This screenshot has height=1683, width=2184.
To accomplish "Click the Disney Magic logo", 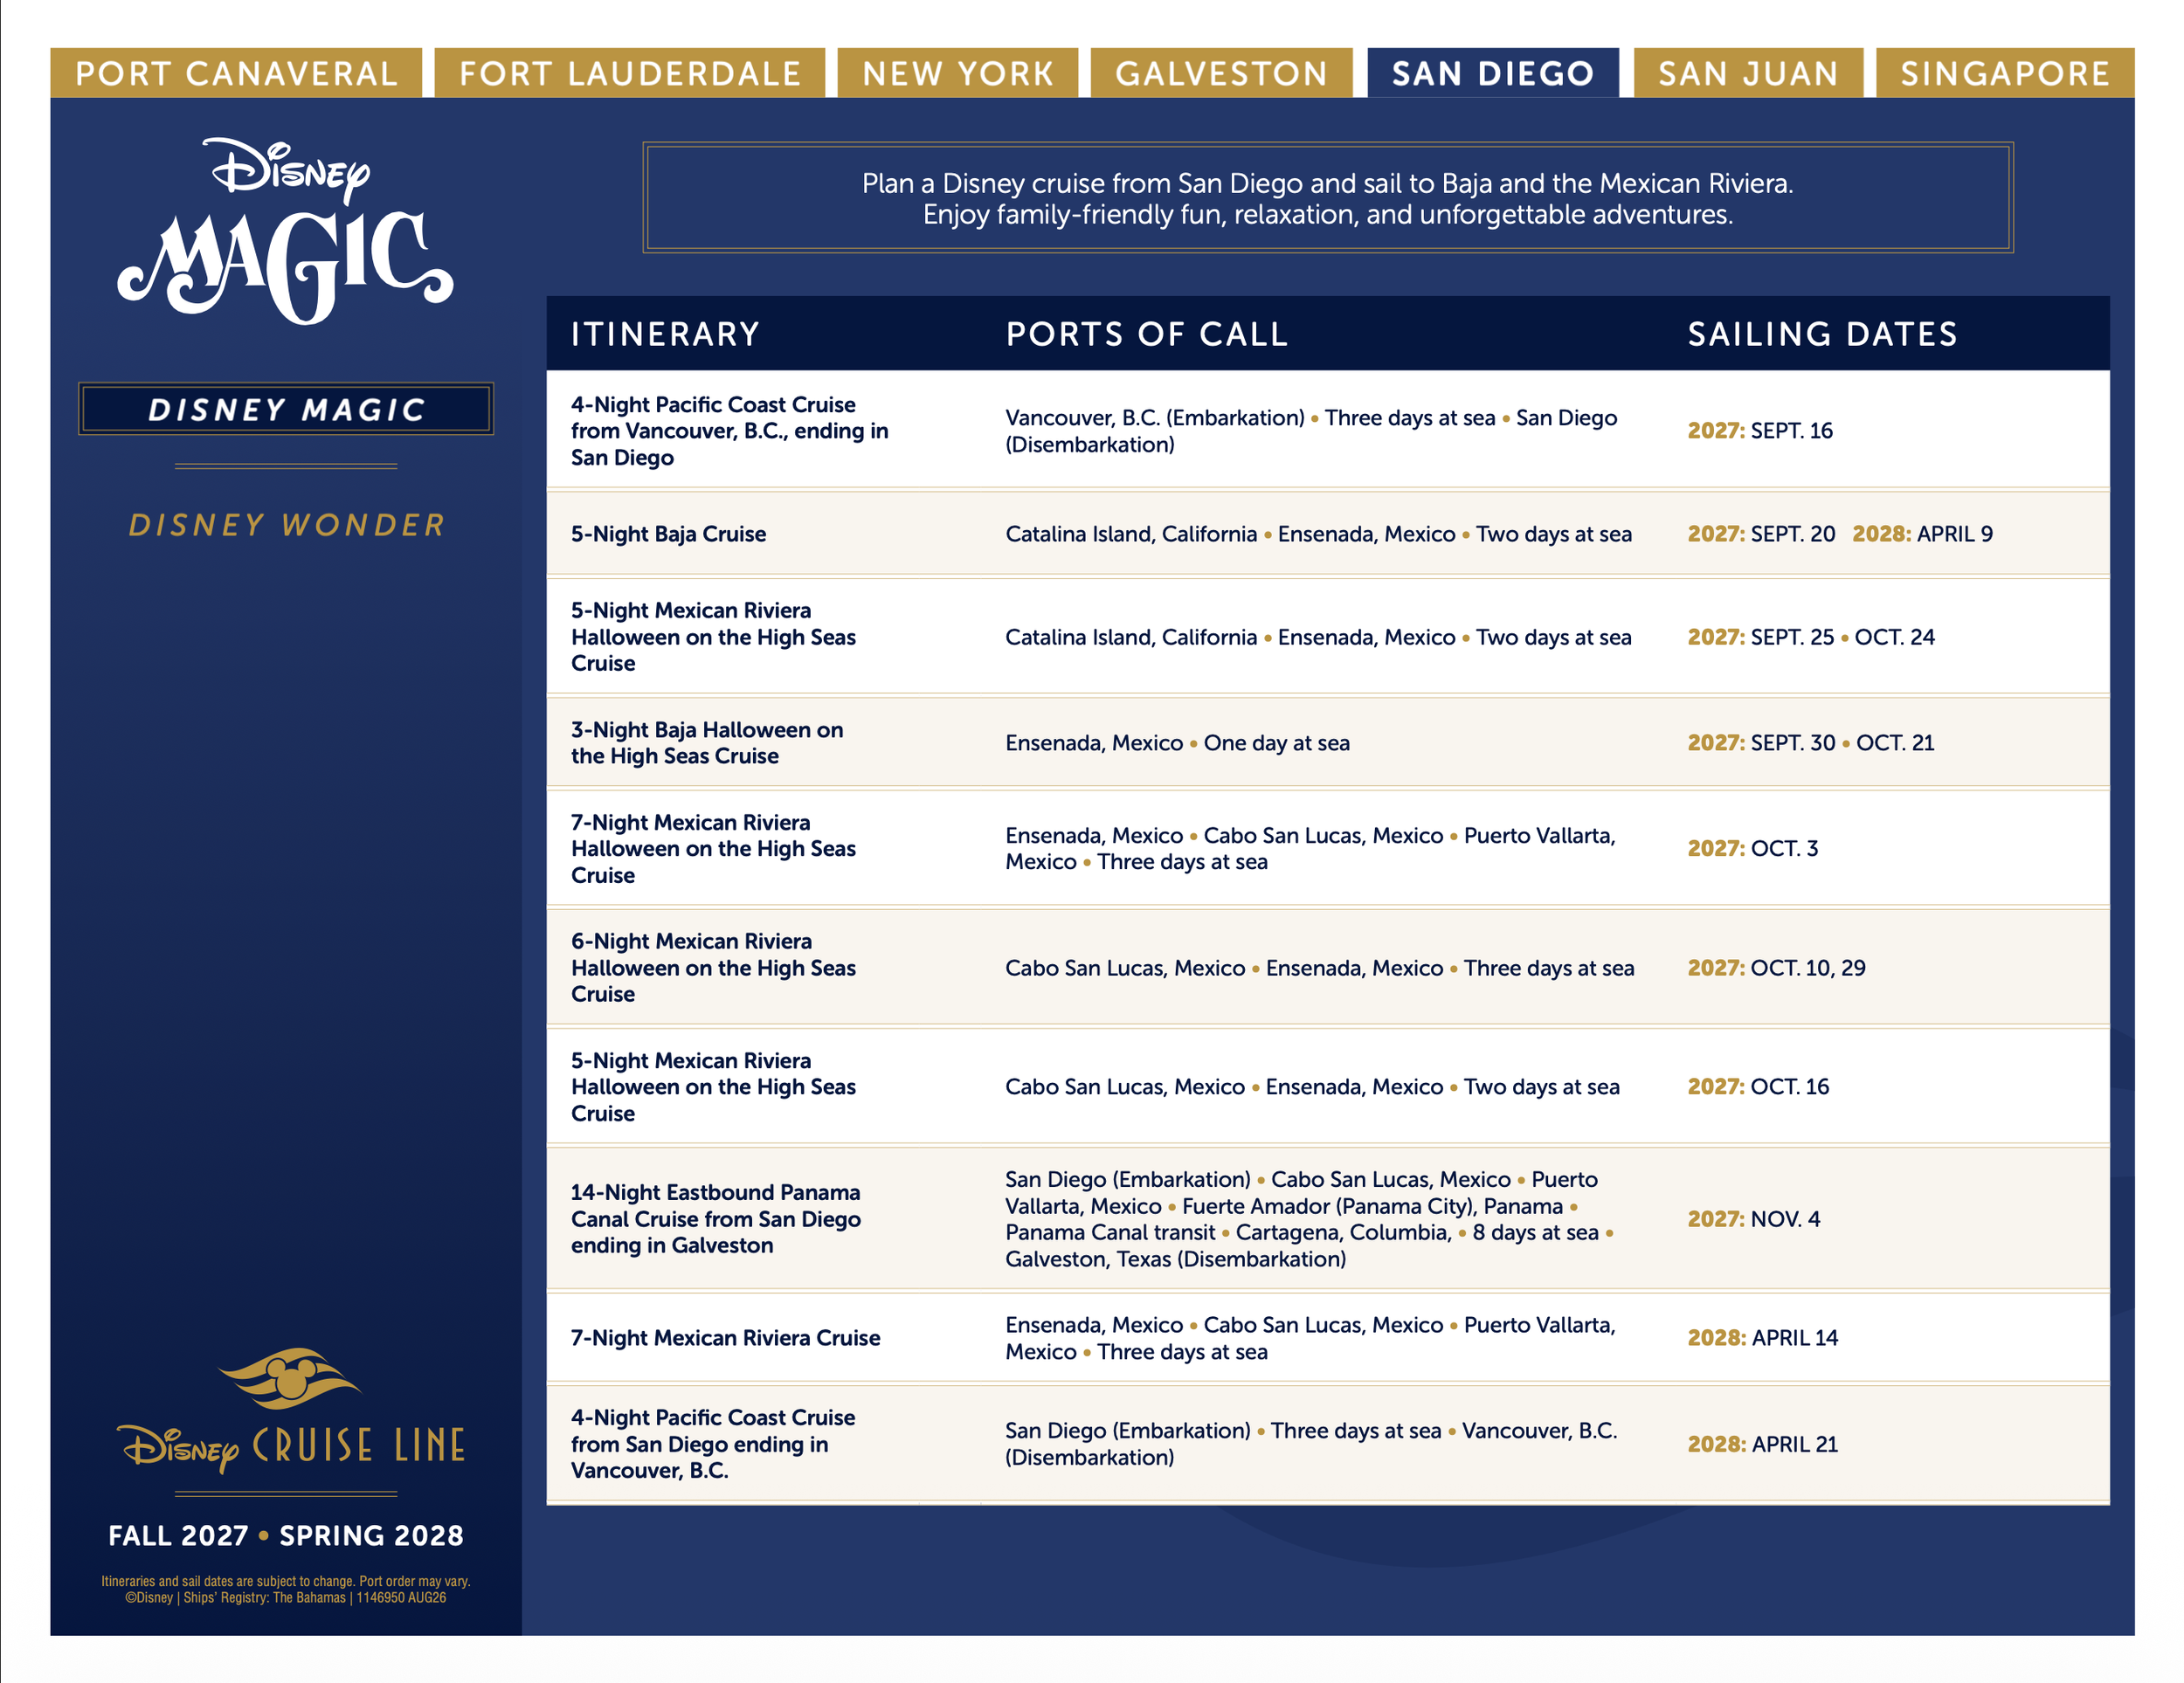I will coord(286,231).
